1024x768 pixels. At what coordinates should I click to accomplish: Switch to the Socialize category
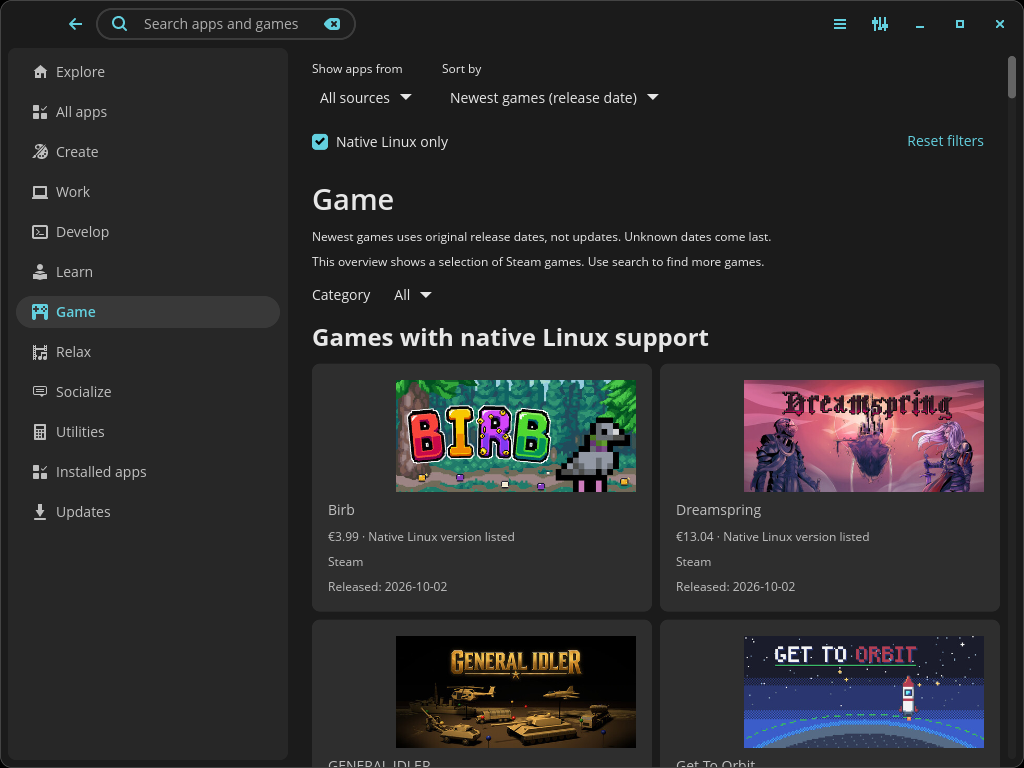point(148,392)
